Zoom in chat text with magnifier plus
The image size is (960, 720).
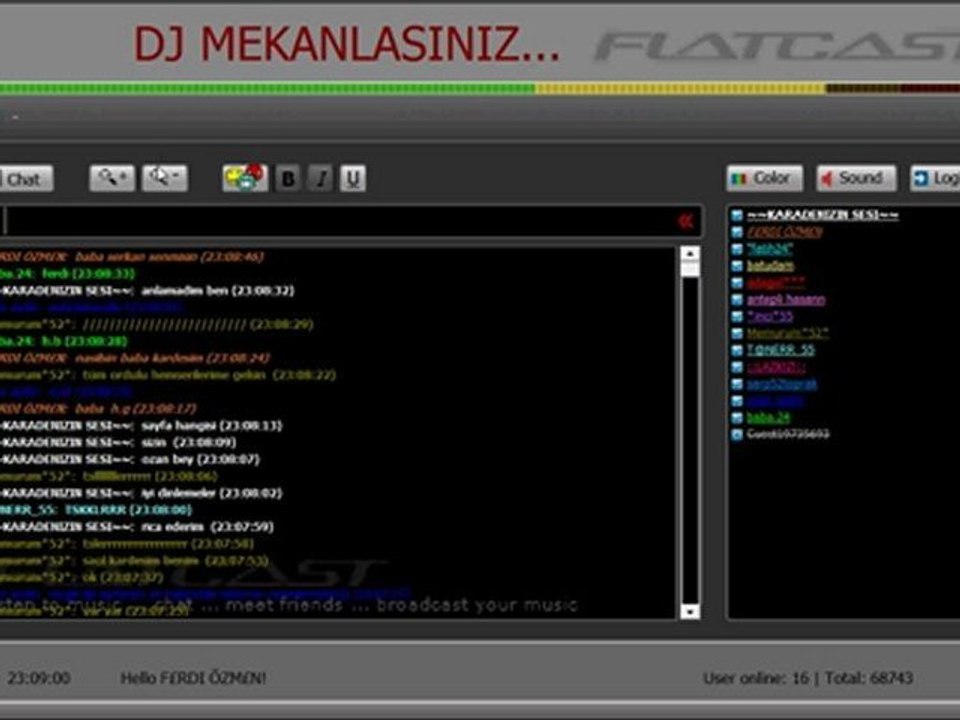tap(112, 178)
